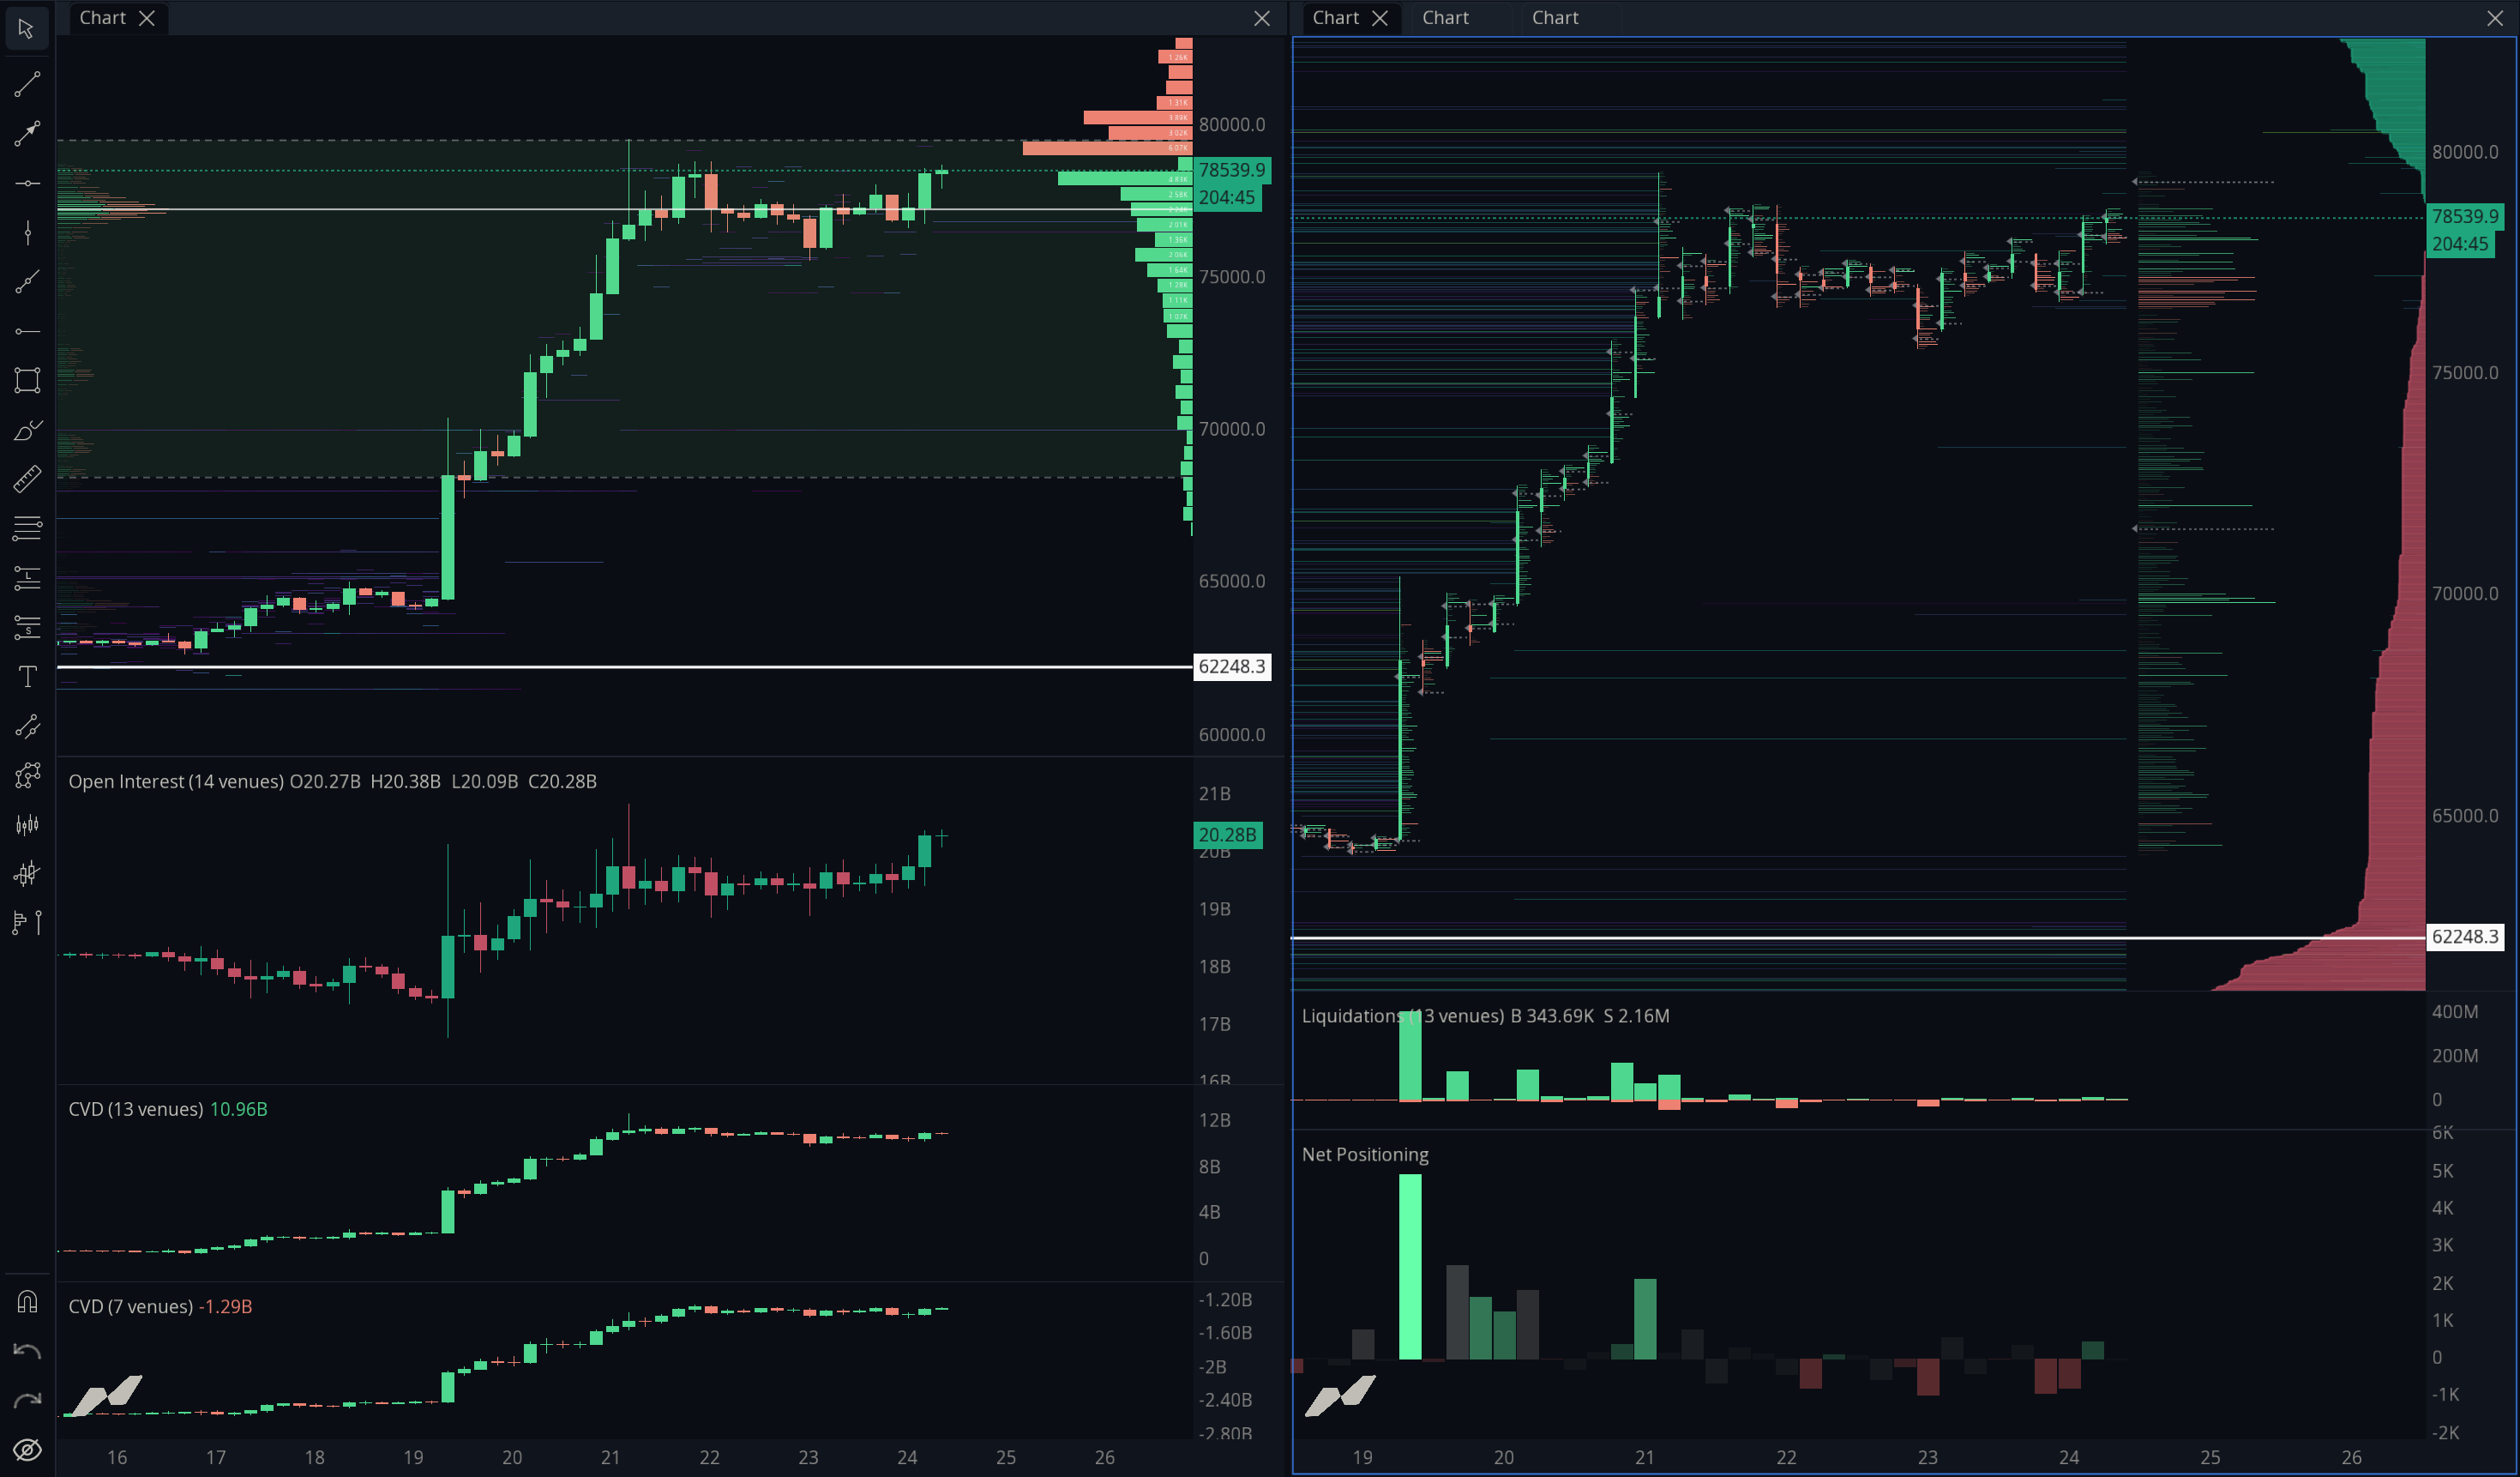Open the candlestick bars tool
Screen dimensions: 2520x1477
tap(27, 825)
